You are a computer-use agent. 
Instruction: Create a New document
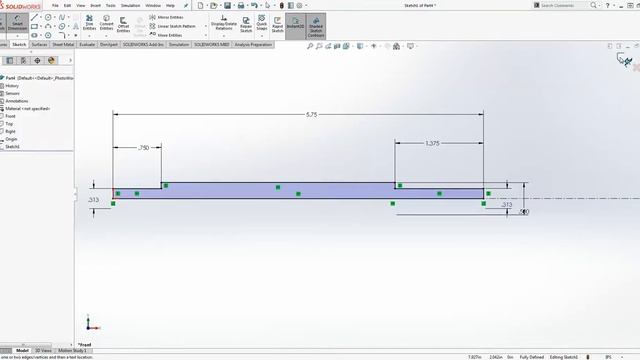click(200, 6)
